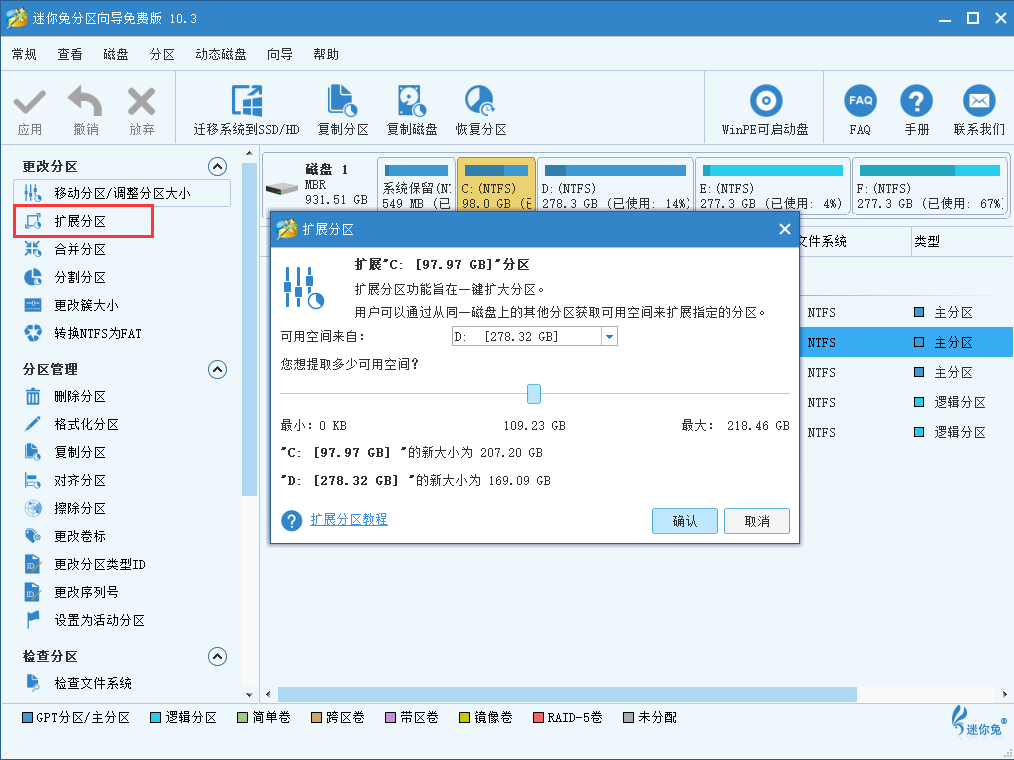Collapse the 检查分区 section chevron
The width and height of the screenshot is (1014, 760).
[217, 657]
